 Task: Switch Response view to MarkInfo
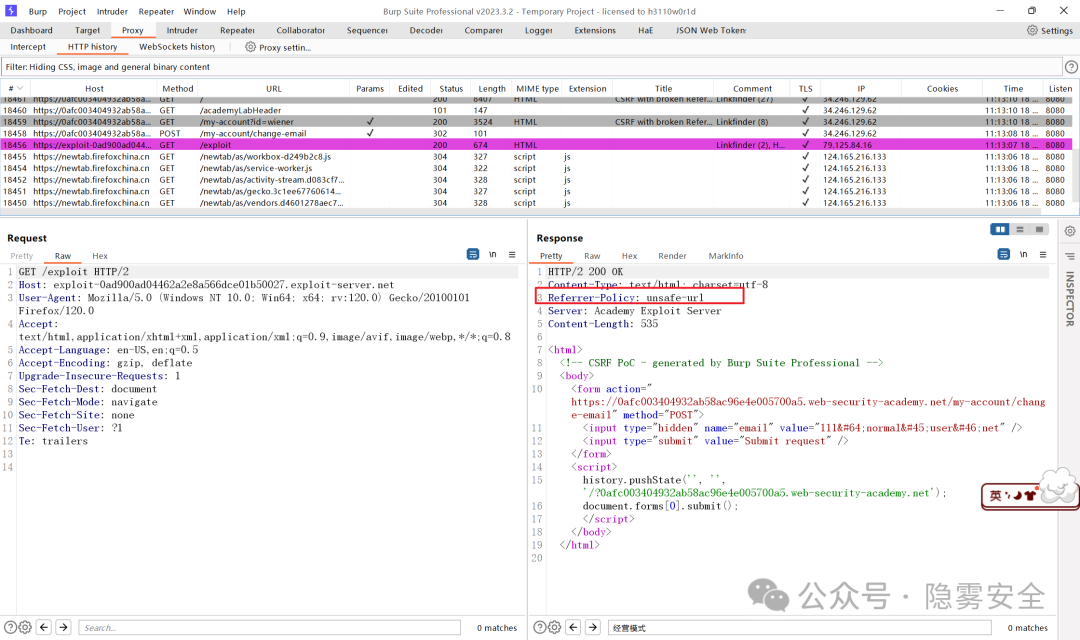point(726,256)
